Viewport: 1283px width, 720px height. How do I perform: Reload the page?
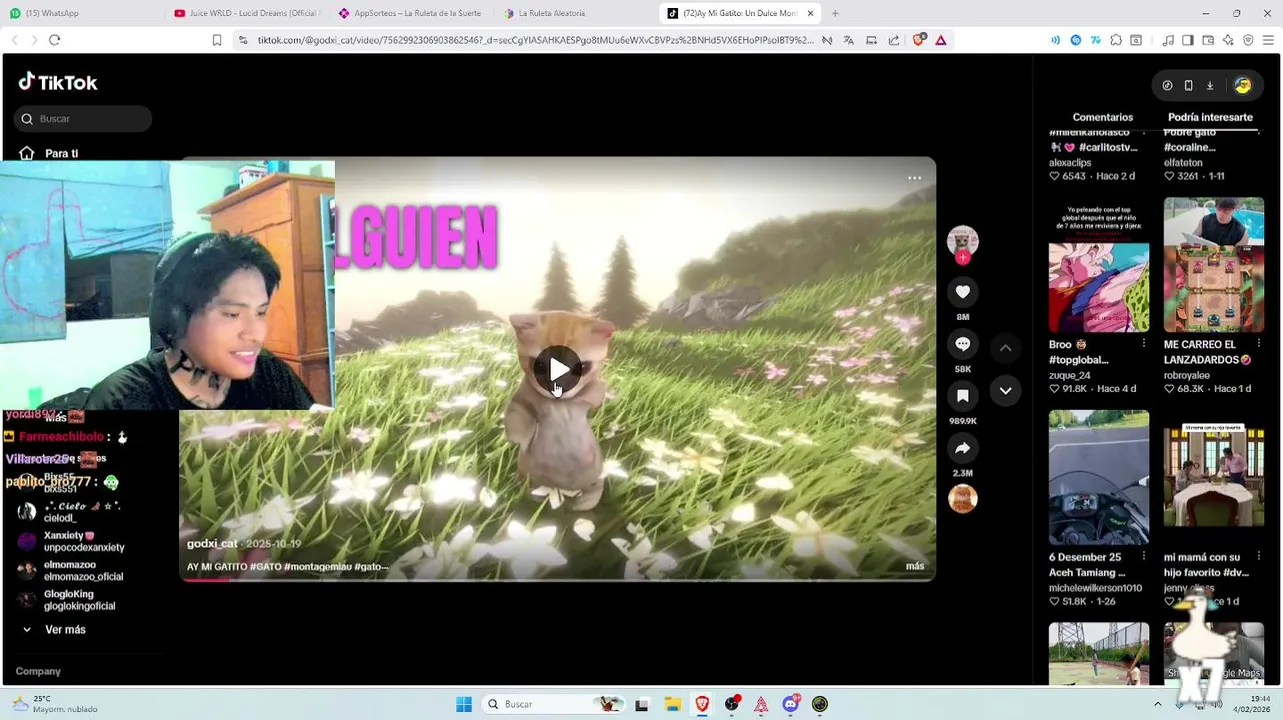click(54, 40)
